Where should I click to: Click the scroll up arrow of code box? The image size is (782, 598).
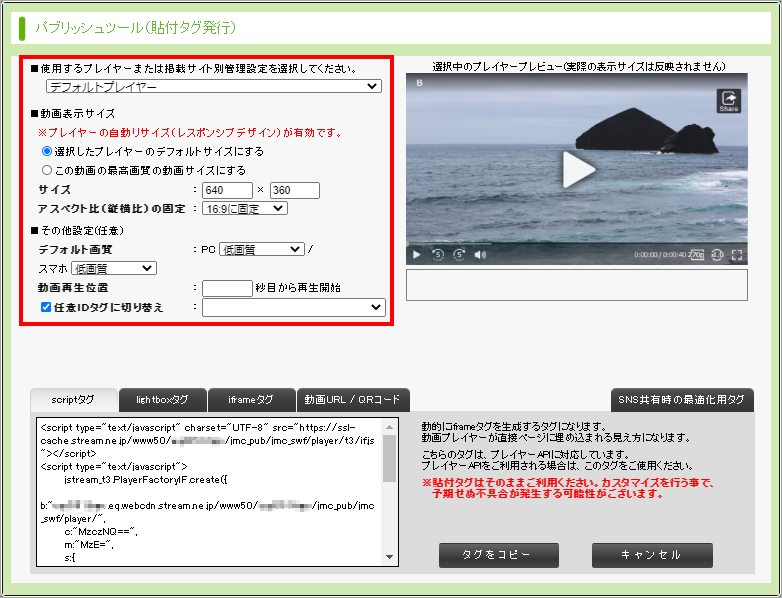click(390, 427)
